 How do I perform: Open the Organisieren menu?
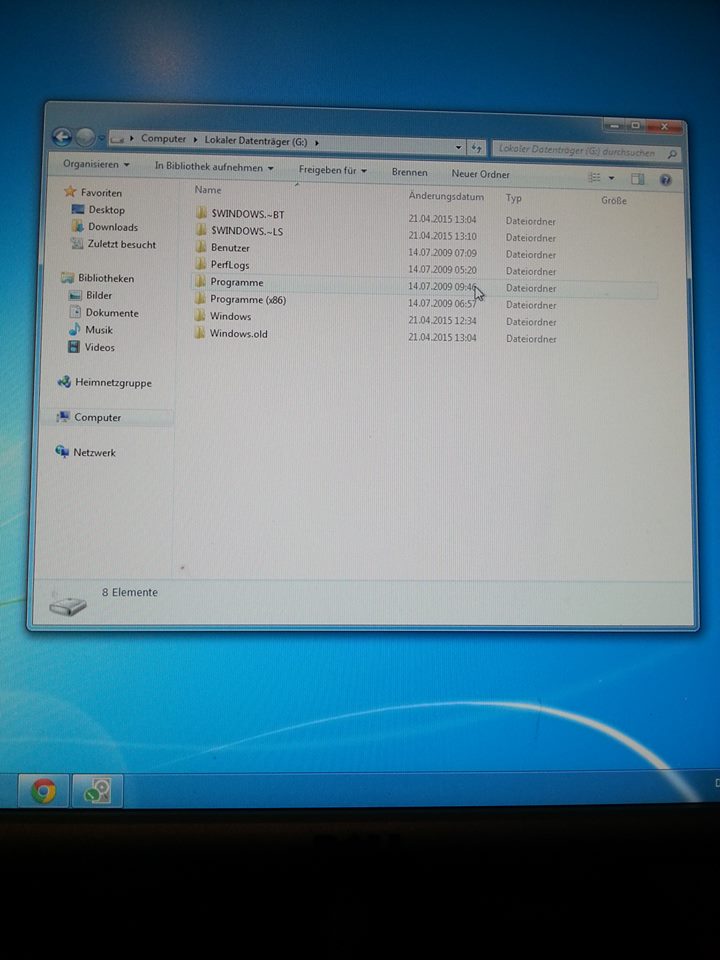[x=96, y=164]
